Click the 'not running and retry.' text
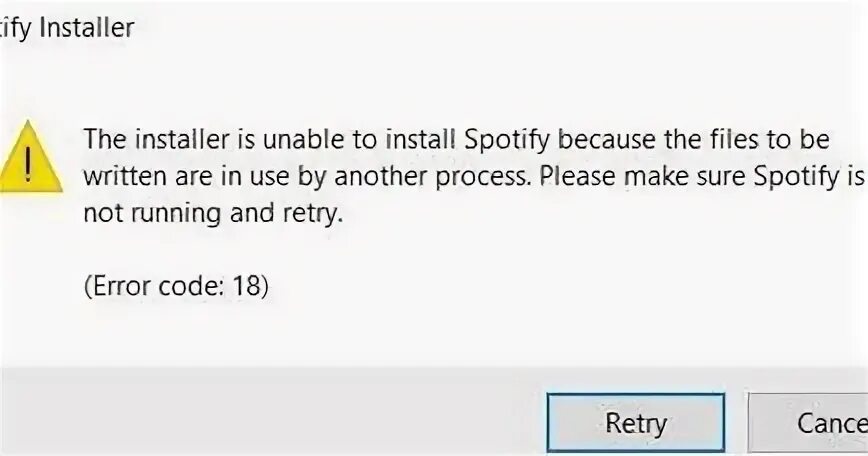 213,214
